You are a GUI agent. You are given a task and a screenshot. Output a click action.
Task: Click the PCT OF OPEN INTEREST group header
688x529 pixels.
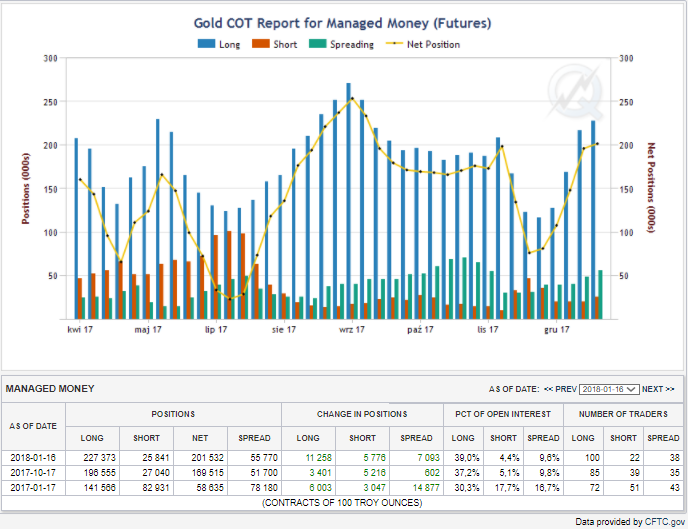pos(503,414)
